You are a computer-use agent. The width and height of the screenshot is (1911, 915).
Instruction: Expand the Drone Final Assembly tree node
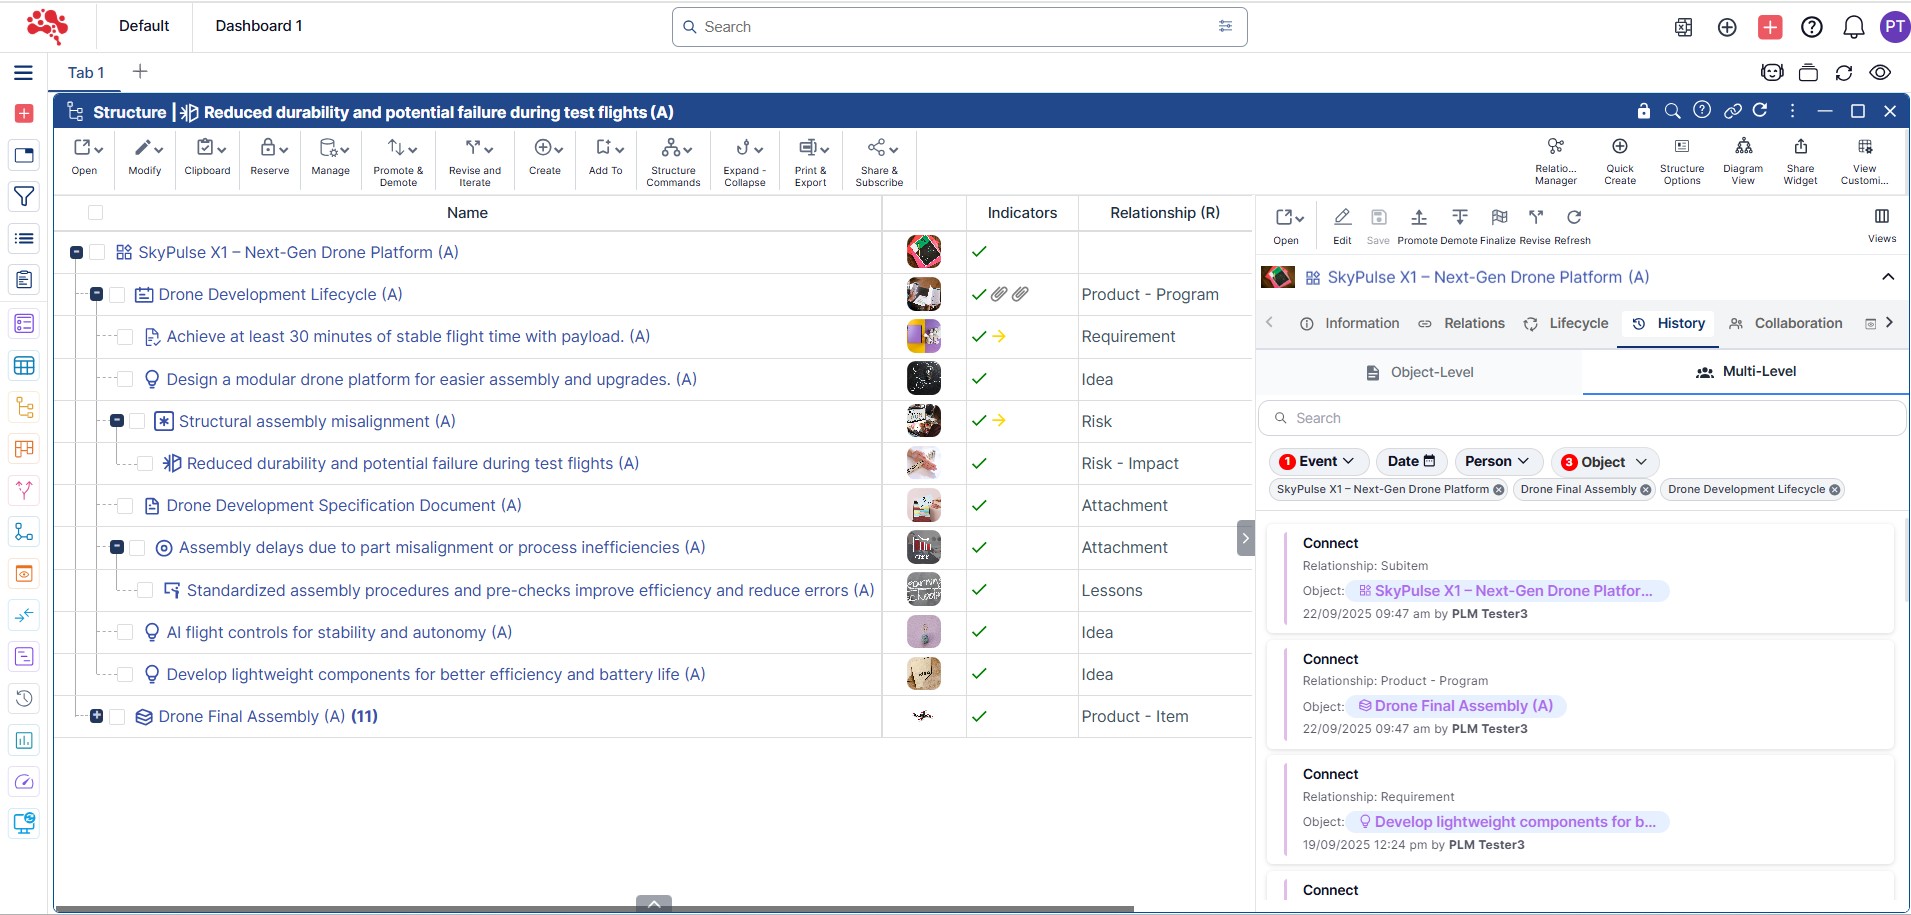[x=96, y=716]
